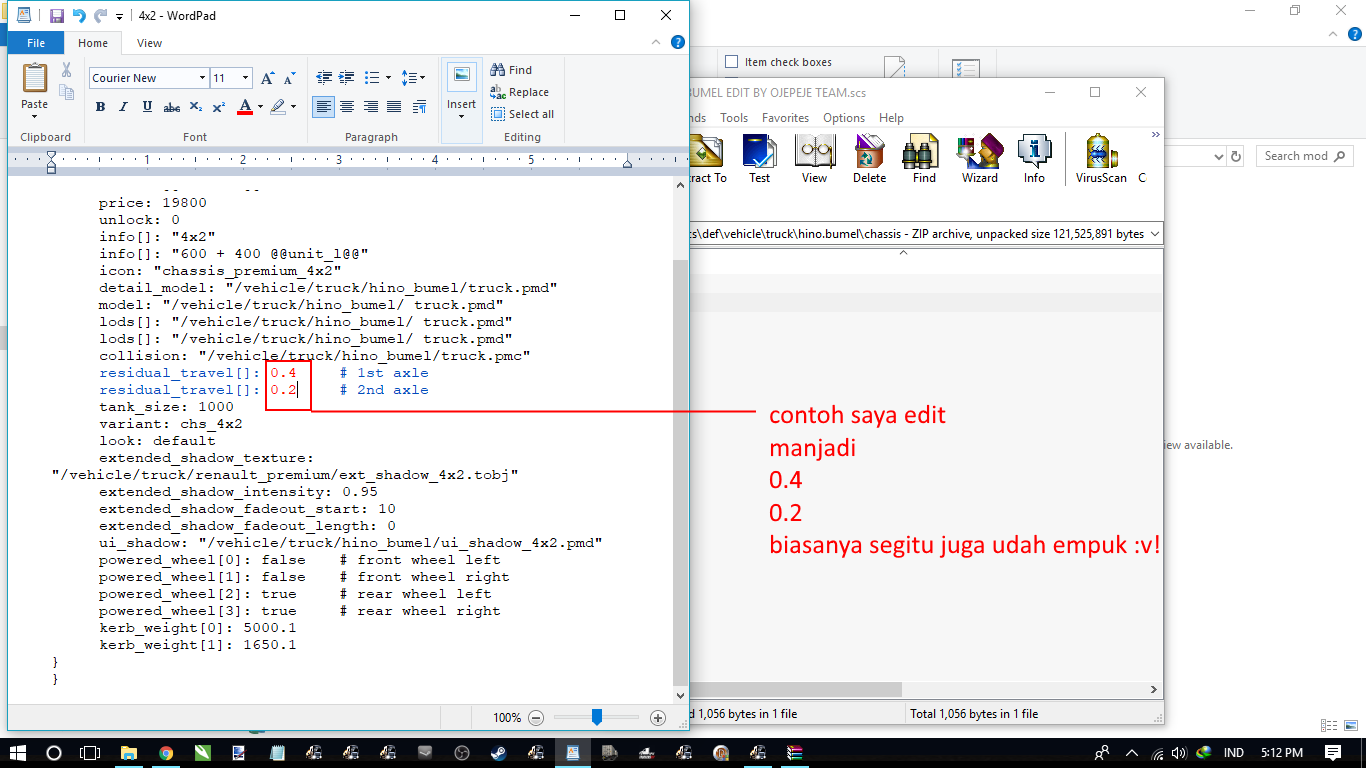1366x768 pixels.
Task: Expand the Paste options arrow
Action: 35,116
